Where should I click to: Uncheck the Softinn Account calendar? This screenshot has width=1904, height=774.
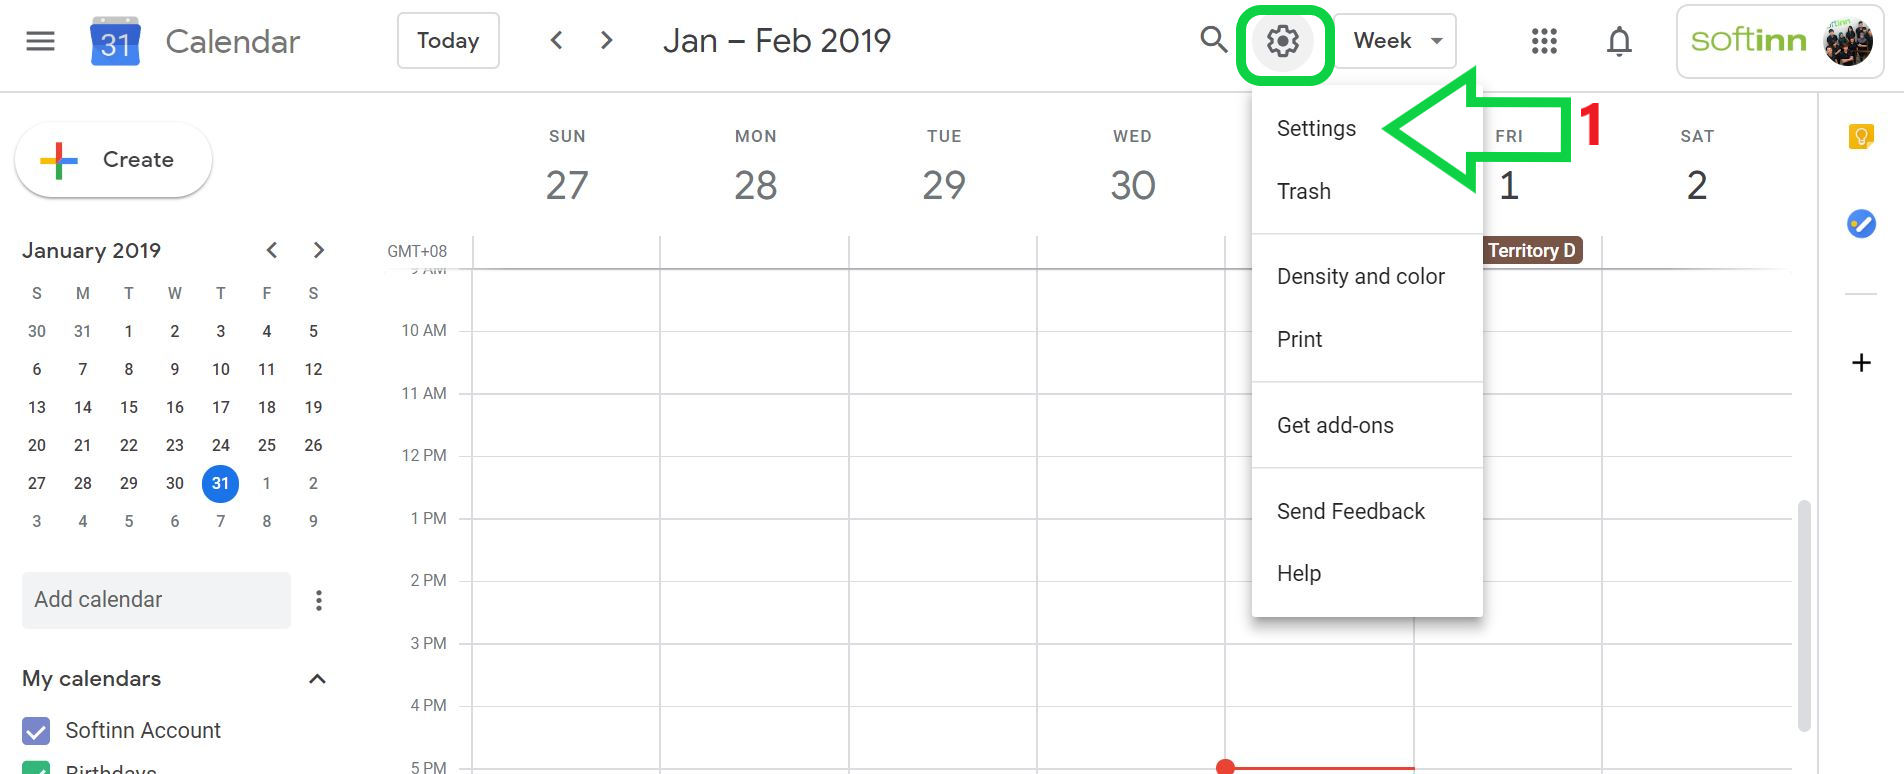click(x=36, y=730)
